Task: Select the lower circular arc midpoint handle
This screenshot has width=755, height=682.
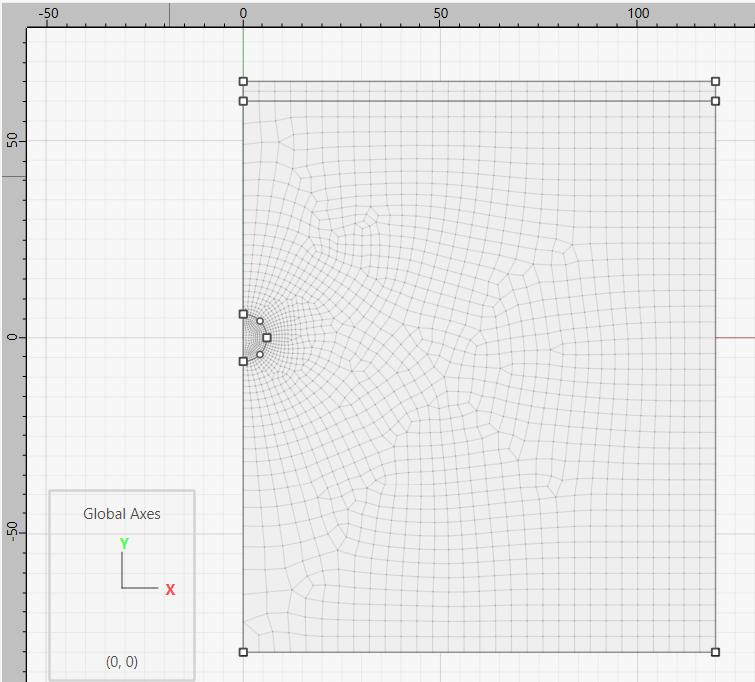Action: click(x=260, y=354)
